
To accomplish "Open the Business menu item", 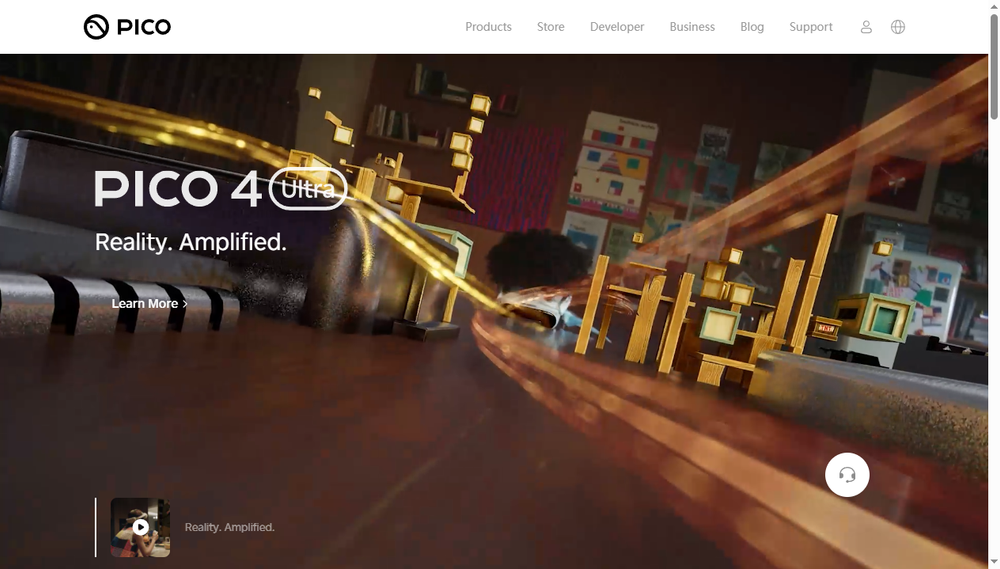I will click(692, 27).
